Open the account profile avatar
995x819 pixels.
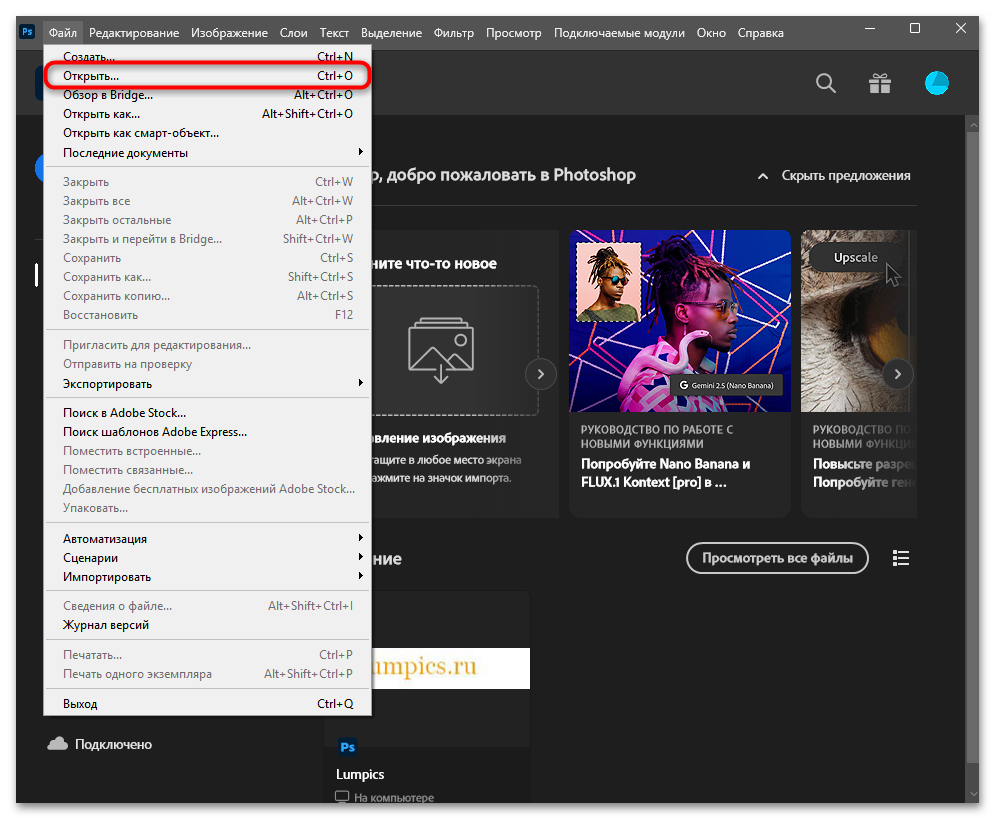click(x=936, y=83)
